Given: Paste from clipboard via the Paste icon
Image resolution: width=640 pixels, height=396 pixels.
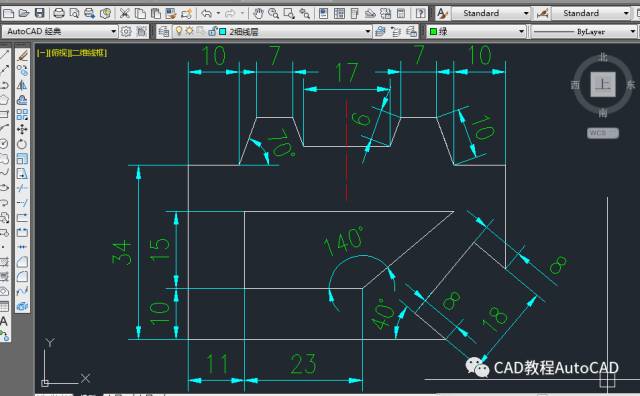Looking at the screenshot, I should [x=156, y=13].
